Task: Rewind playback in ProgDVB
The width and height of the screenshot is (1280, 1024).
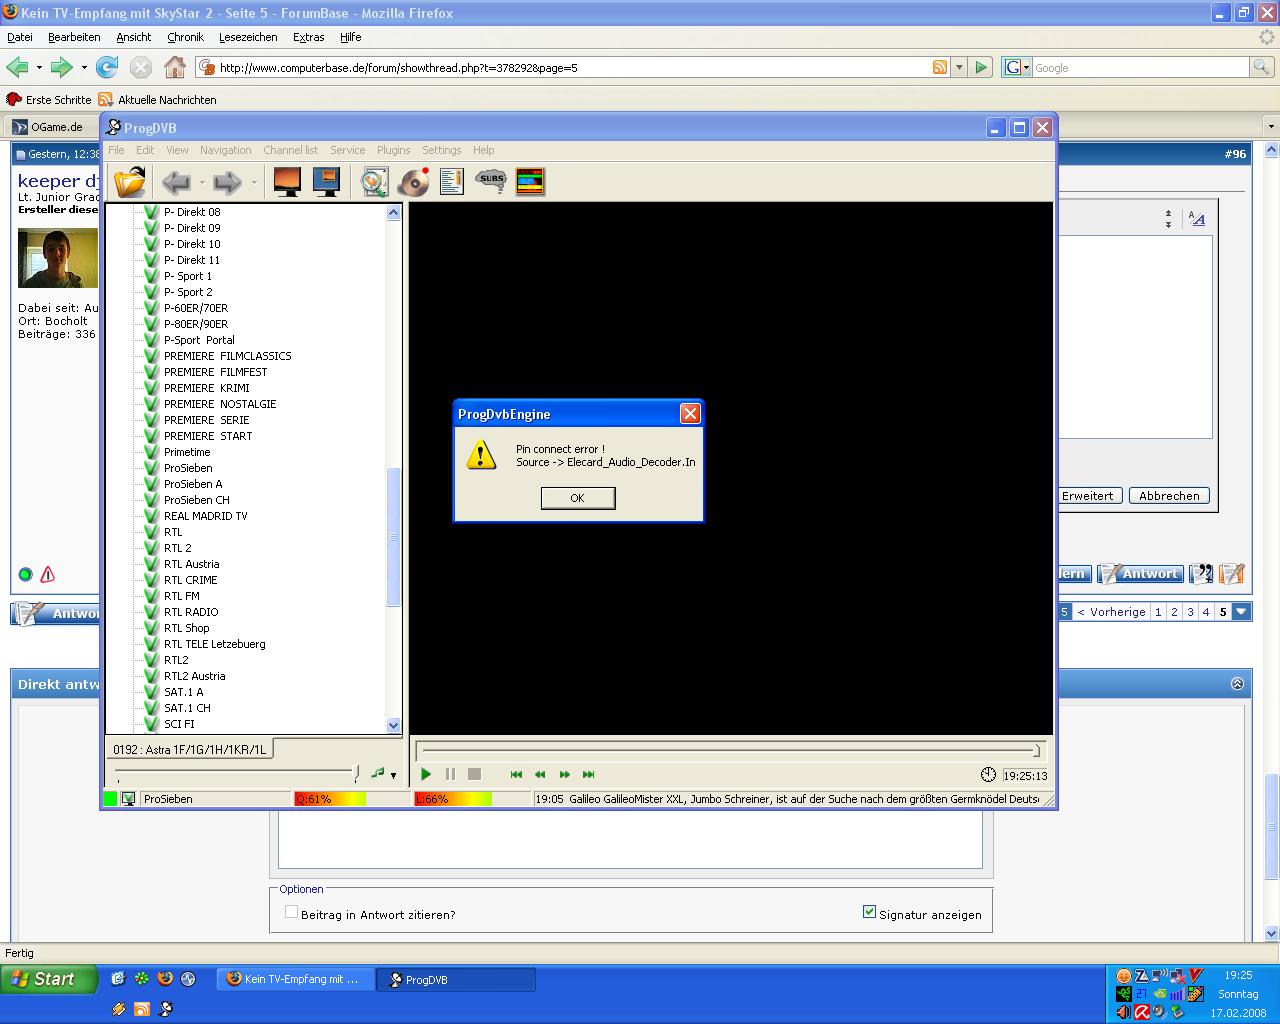Action: tap(540, 774)
